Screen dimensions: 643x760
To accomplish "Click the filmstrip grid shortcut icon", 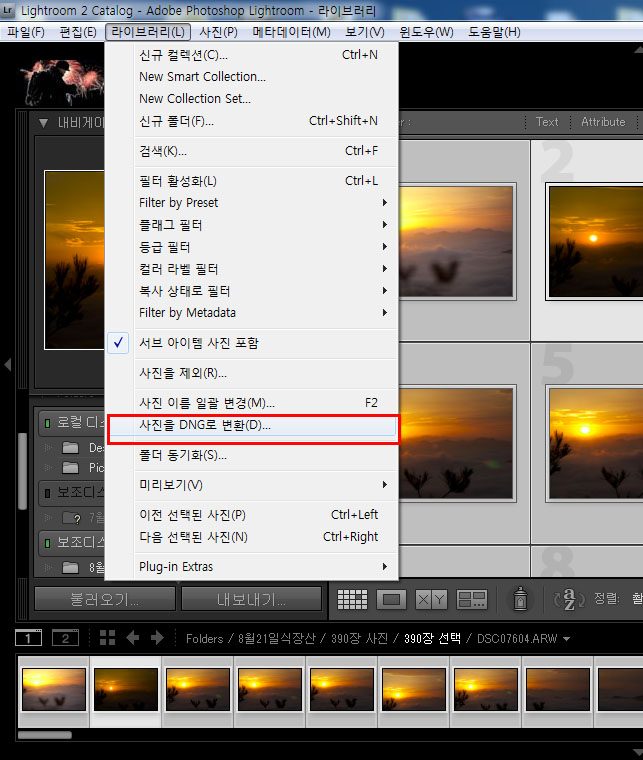I will coord(107,638).
